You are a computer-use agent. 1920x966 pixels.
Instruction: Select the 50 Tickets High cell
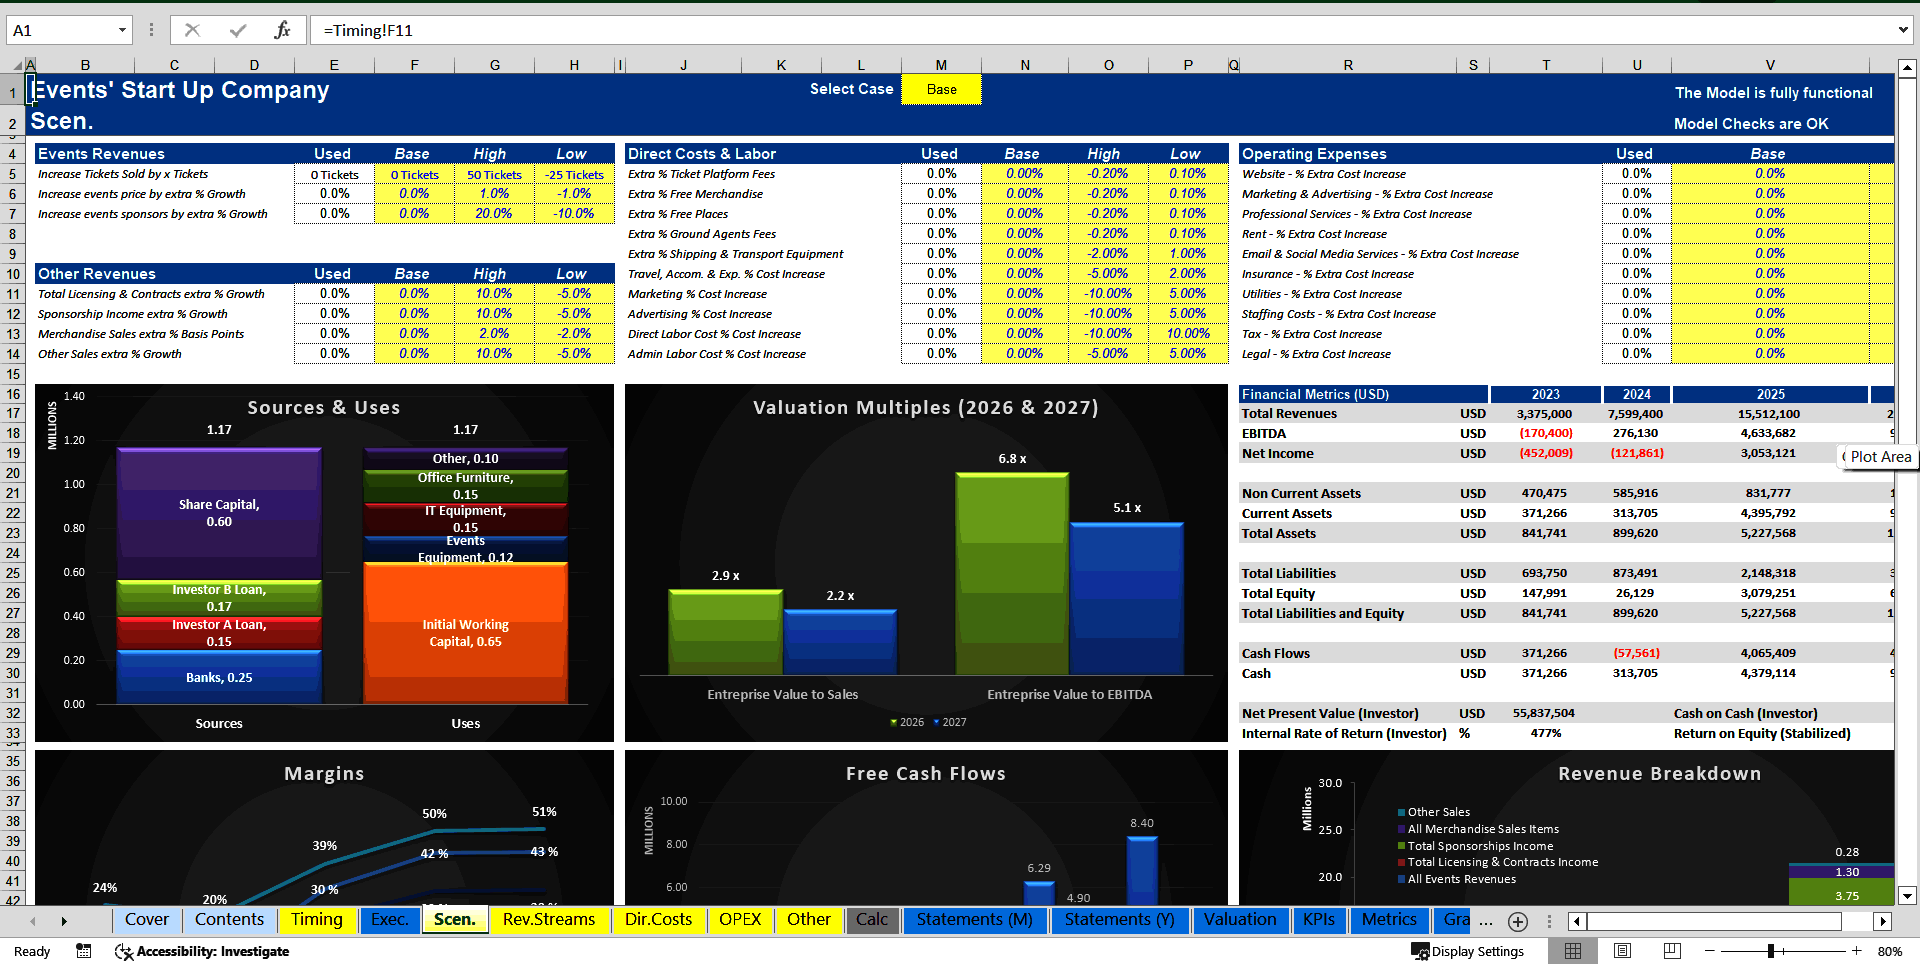click(x=494, y=174)
